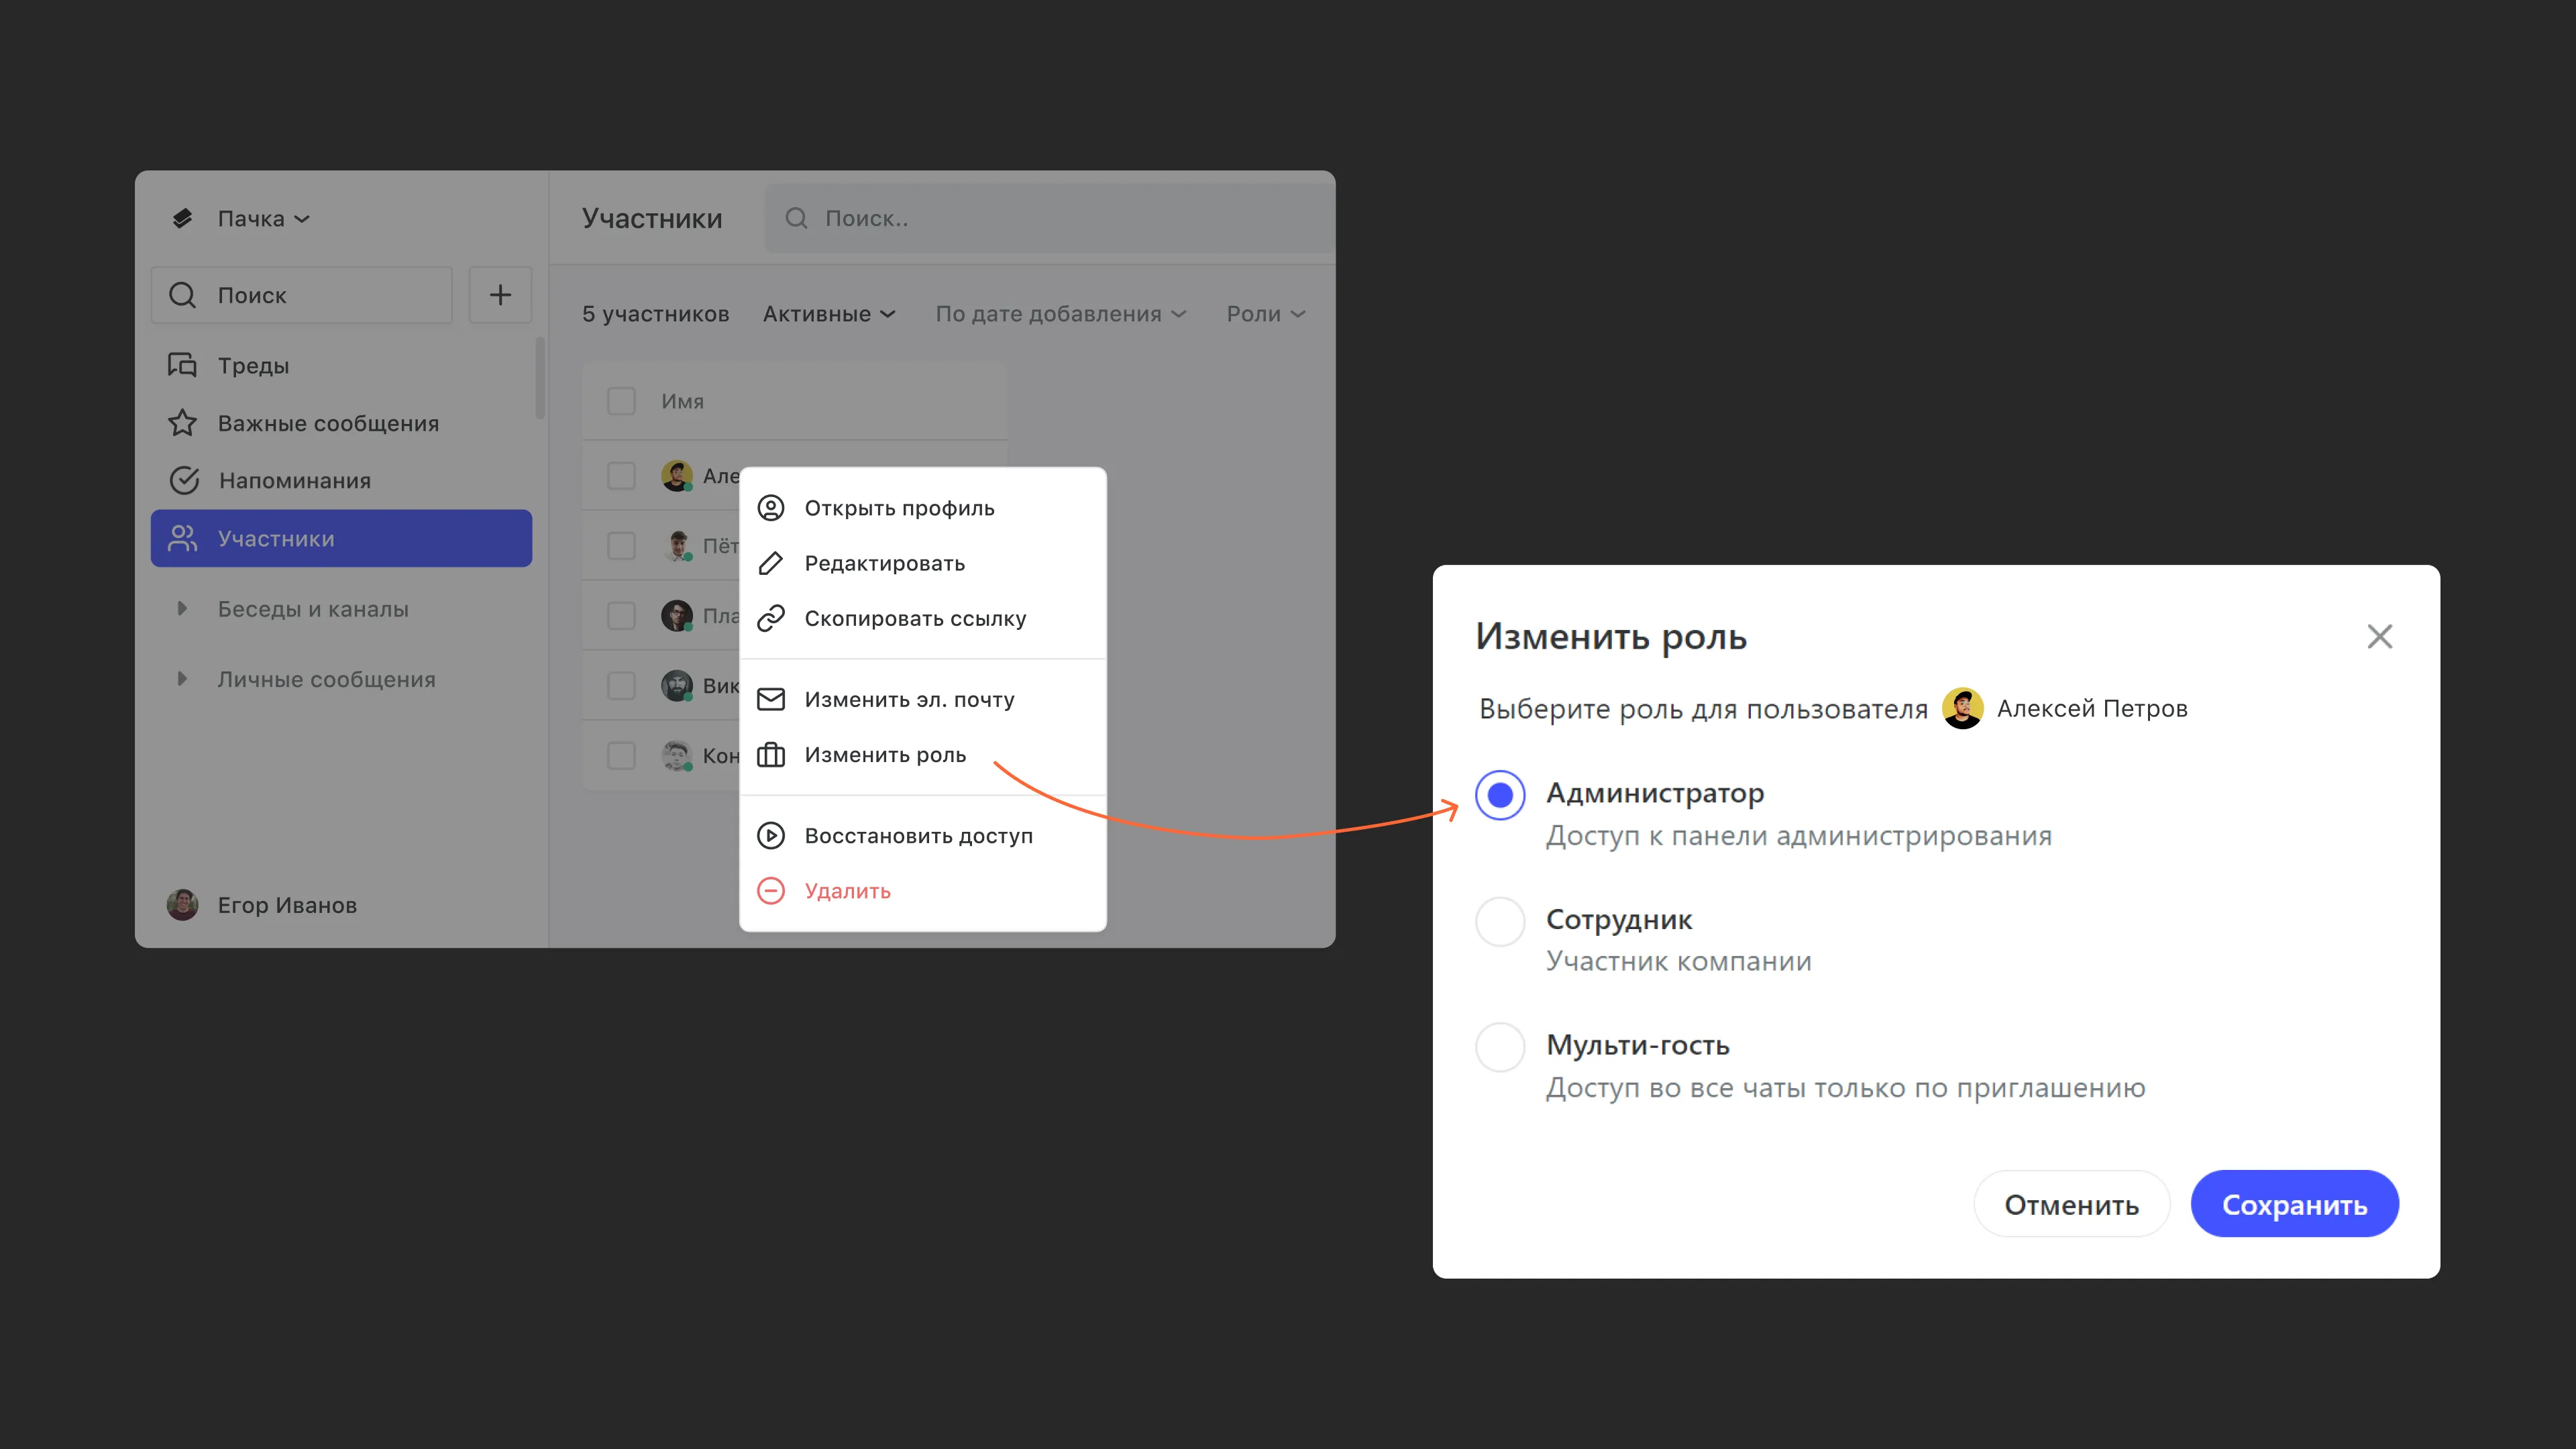
Task: Expand the Беседы и каналы section
Action: coord(182,608)
